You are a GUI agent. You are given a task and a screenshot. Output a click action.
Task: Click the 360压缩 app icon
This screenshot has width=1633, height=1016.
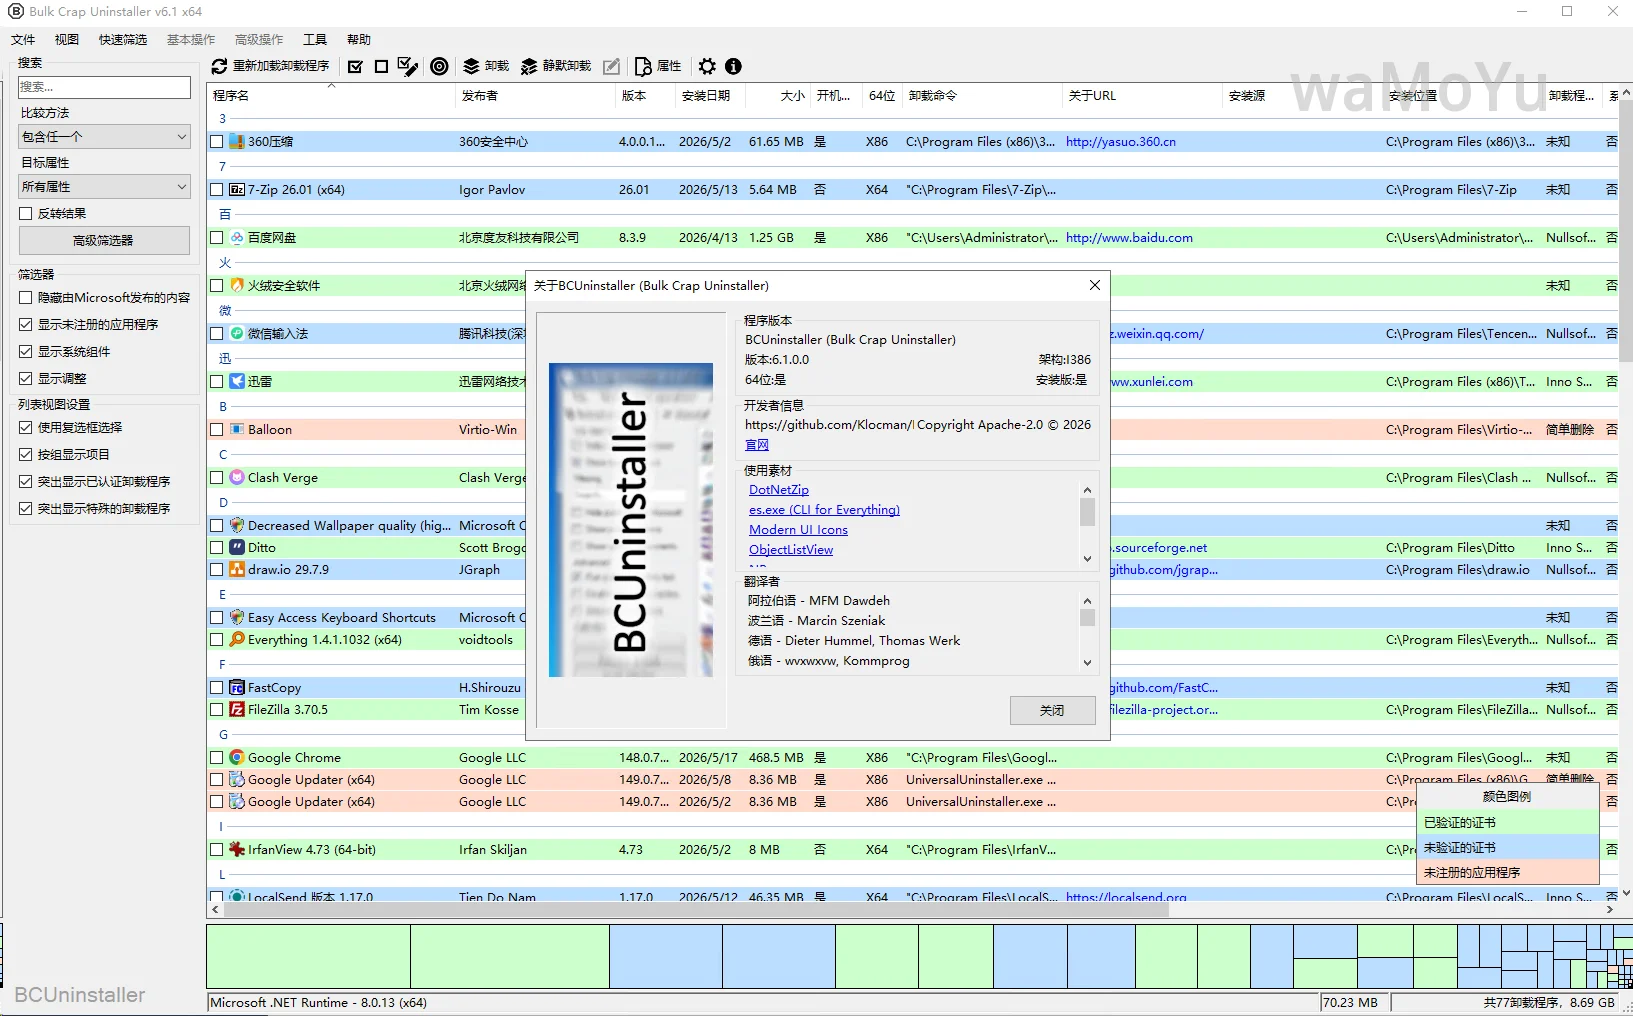pyautogui.click(x=237, y=142)
